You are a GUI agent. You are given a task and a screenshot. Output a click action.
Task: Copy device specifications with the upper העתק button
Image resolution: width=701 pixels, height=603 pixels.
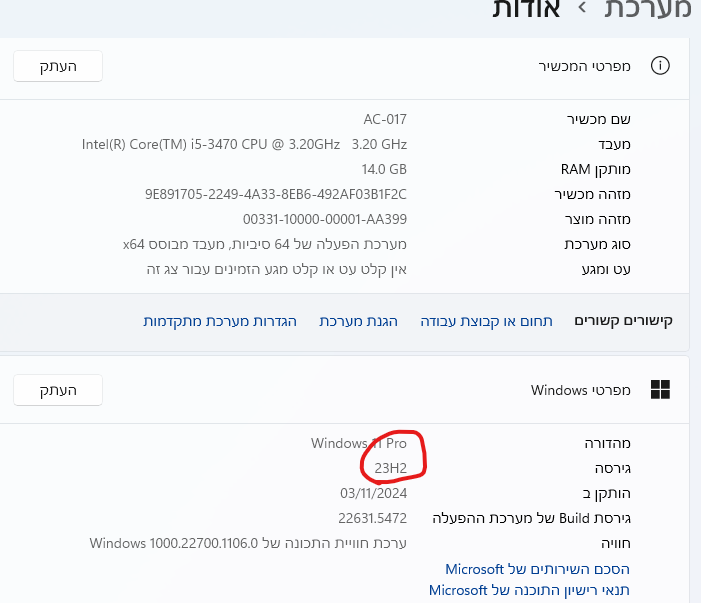(58, 66)
